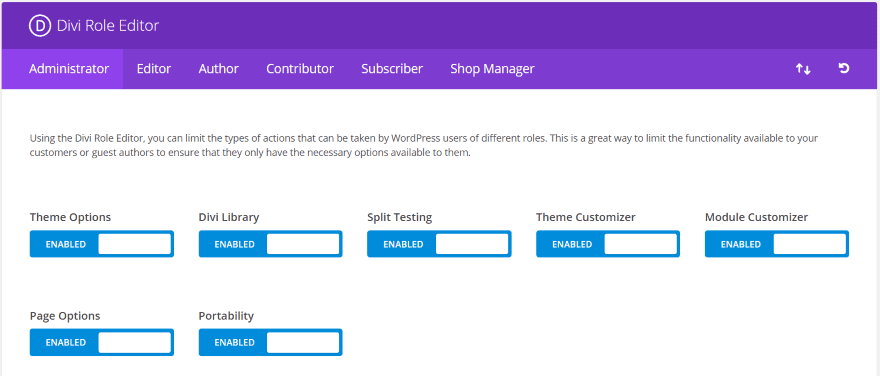Click the Divi logo icon

click(x=40, y=26)
